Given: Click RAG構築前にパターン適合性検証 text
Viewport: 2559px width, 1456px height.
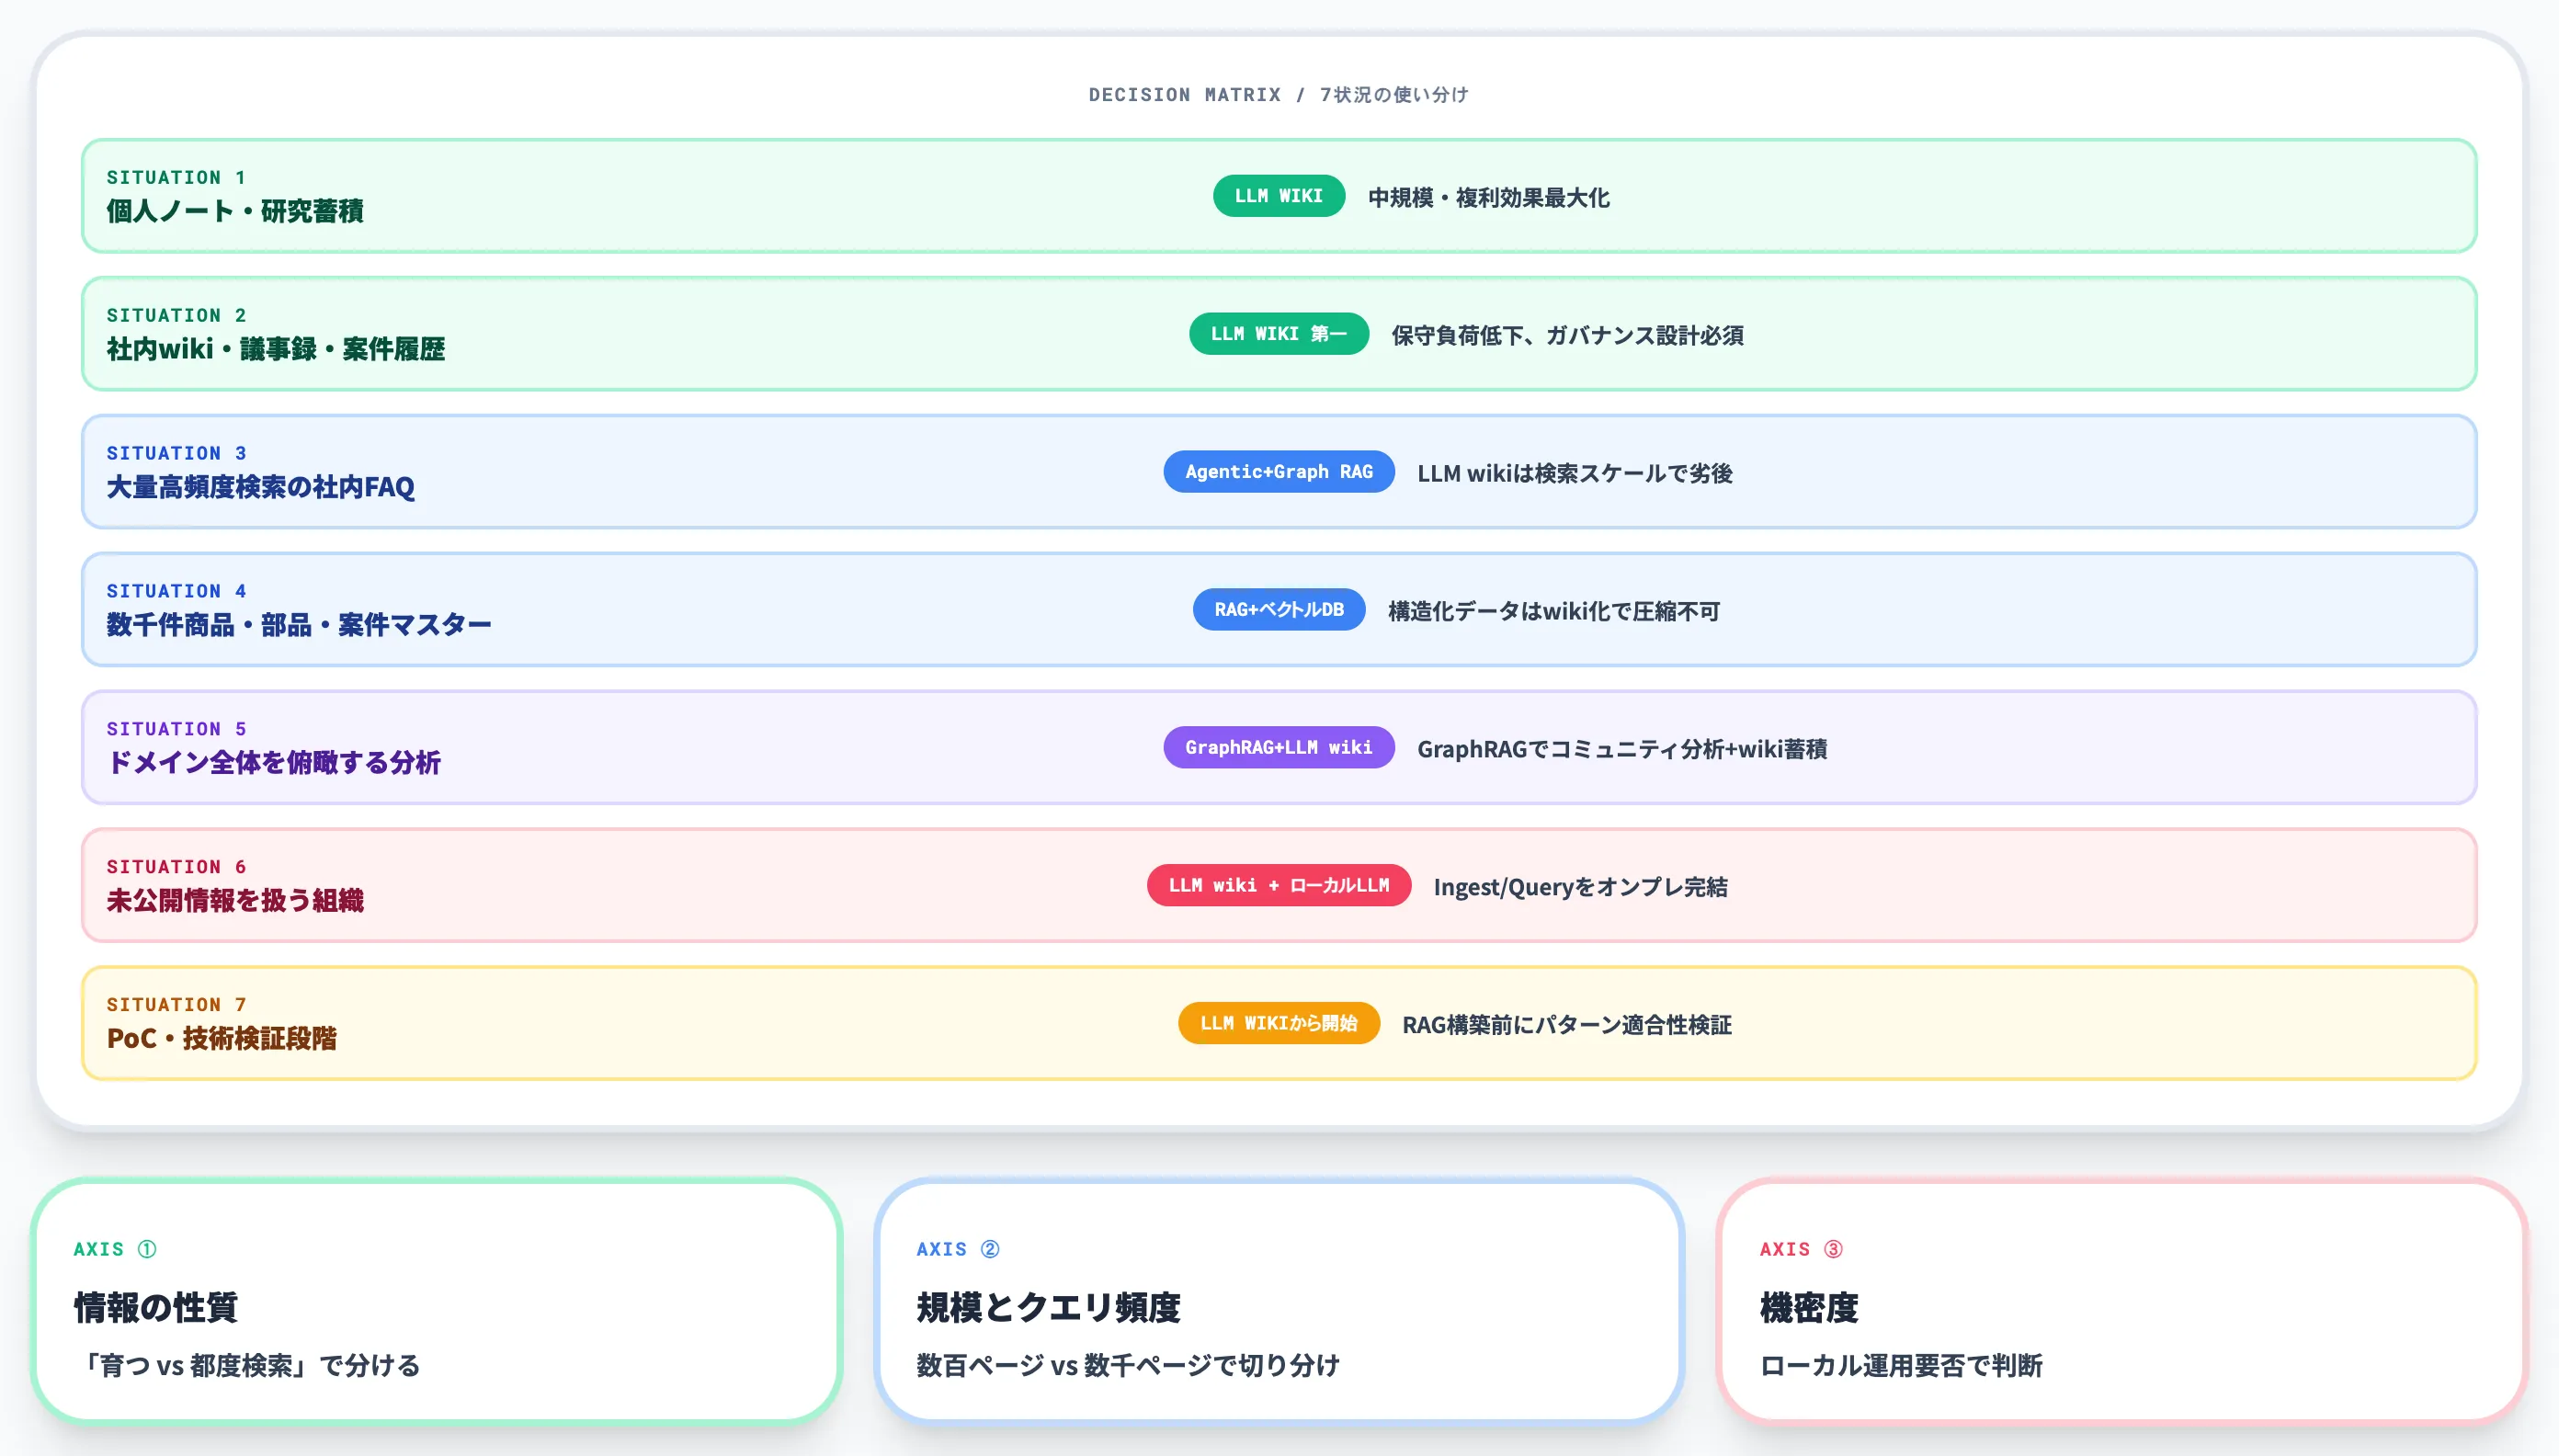Looking at the screenshot, I should (1566, 1026).
